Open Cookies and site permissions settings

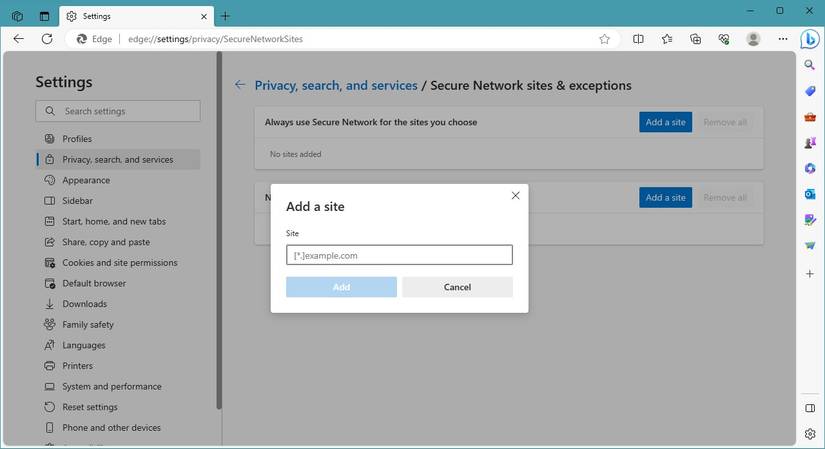point(119,263)
